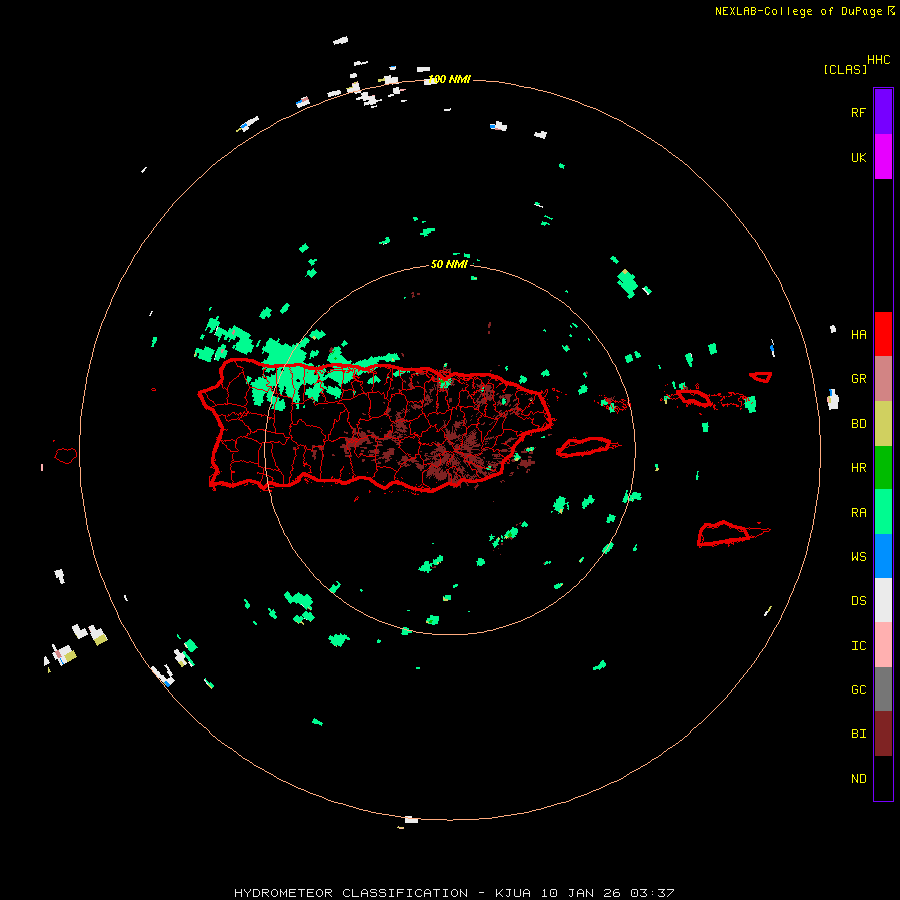
Task: Click the HHC product label
Action: click(879, 60)
